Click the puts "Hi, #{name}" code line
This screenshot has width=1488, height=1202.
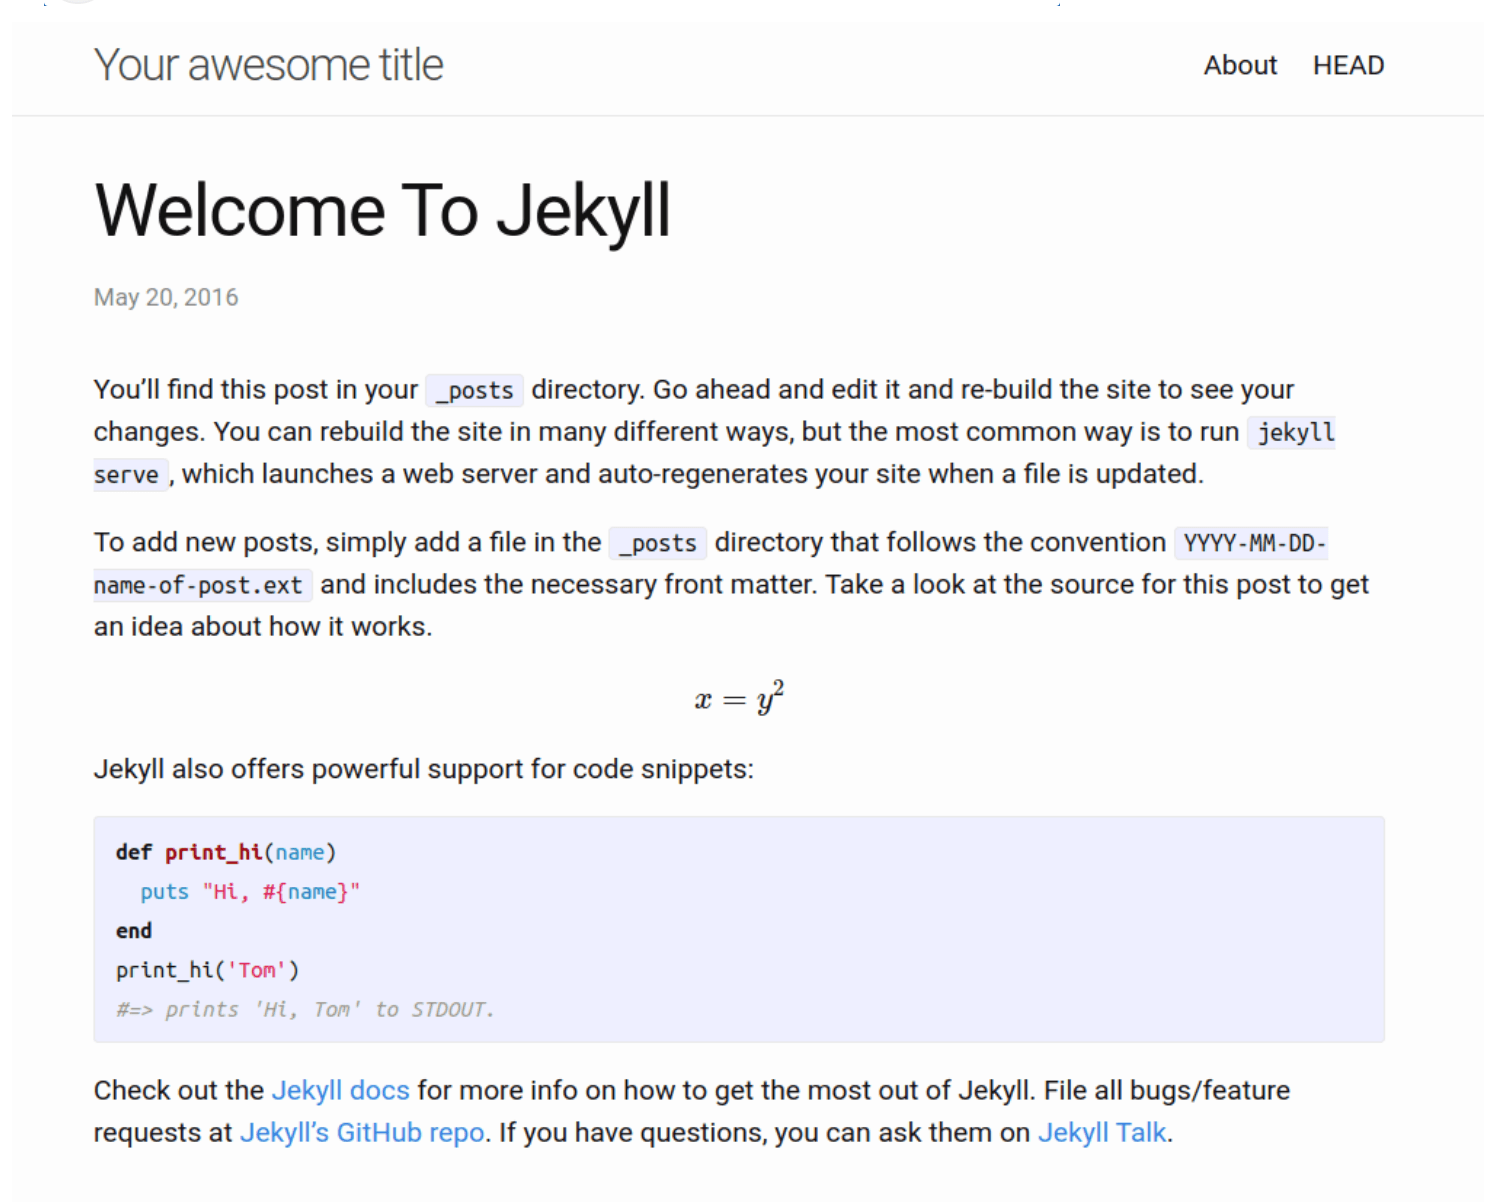(x=249, y=892)
